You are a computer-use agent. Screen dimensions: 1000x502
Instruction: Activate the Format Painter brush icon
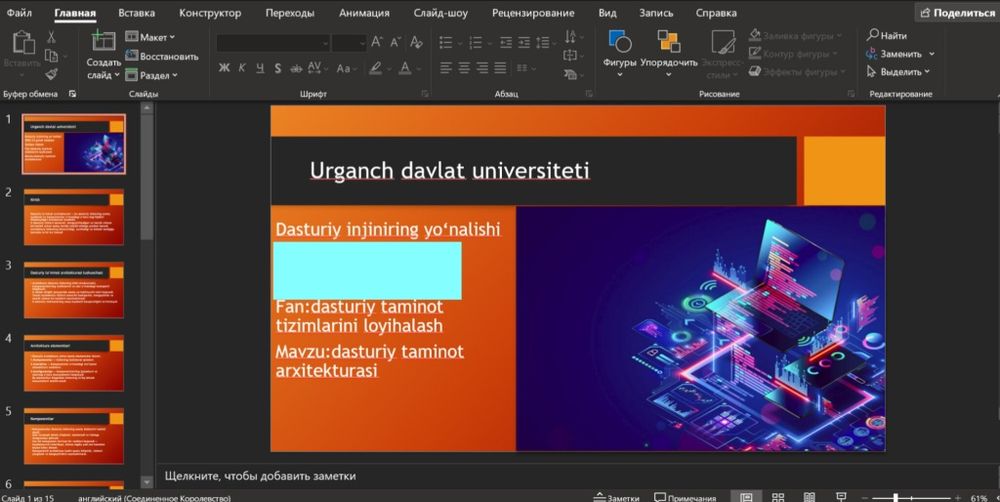tap(51, 74)
